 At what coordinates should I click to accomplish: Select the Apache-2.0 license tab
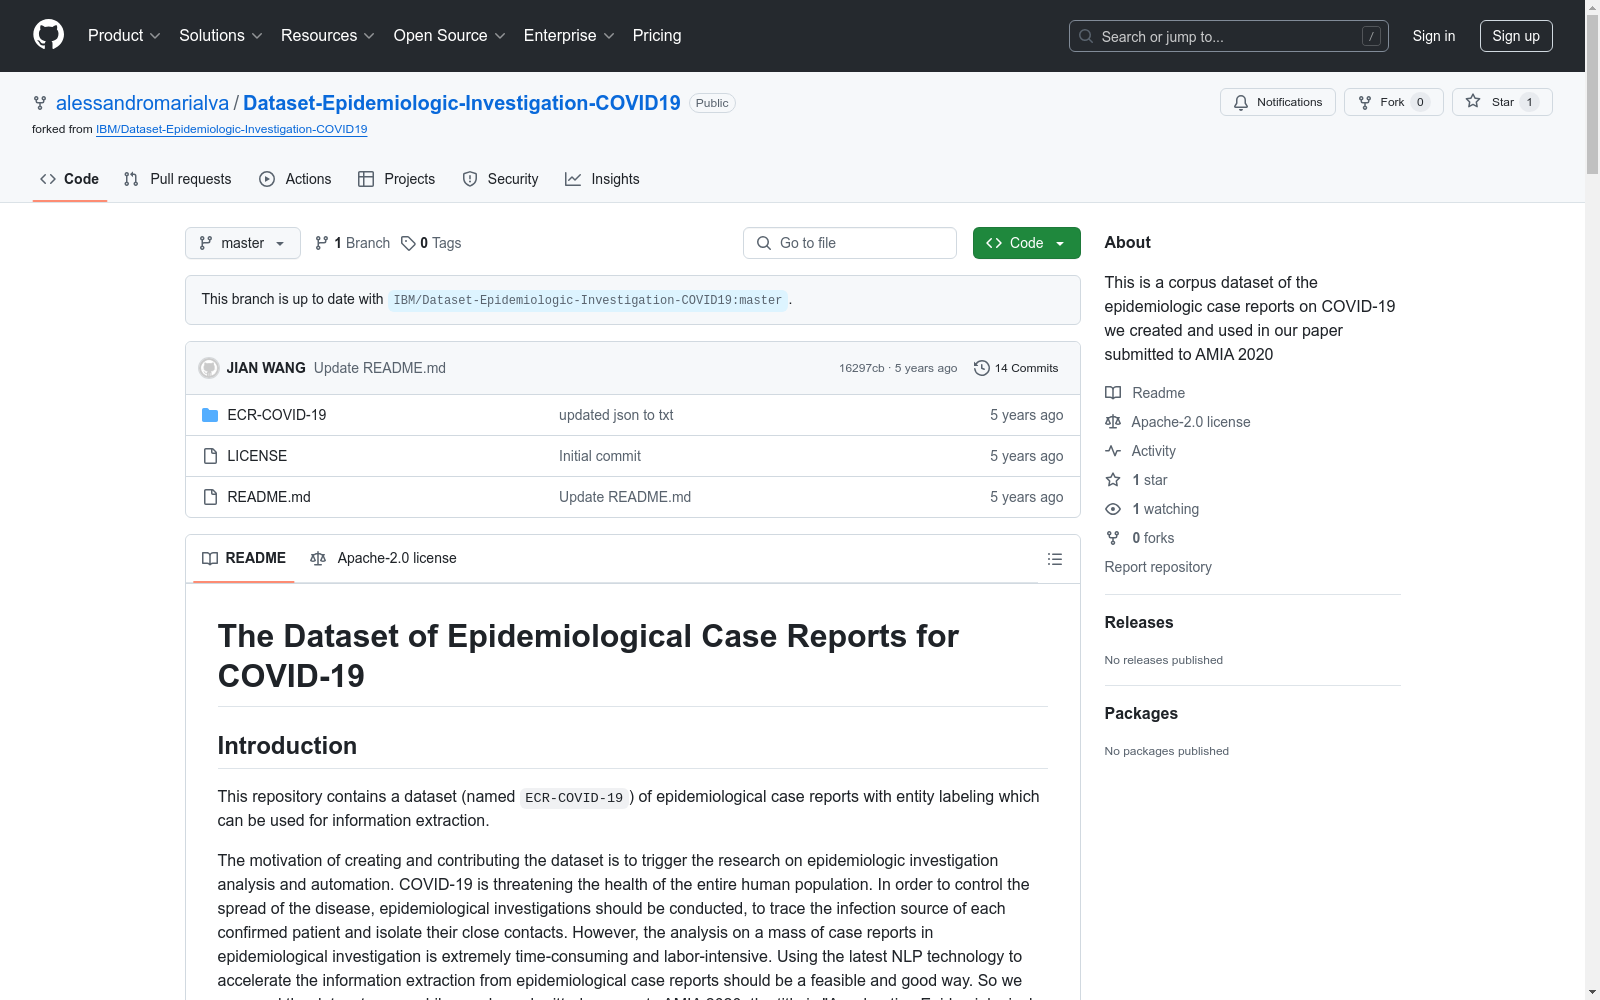point(383,558)
